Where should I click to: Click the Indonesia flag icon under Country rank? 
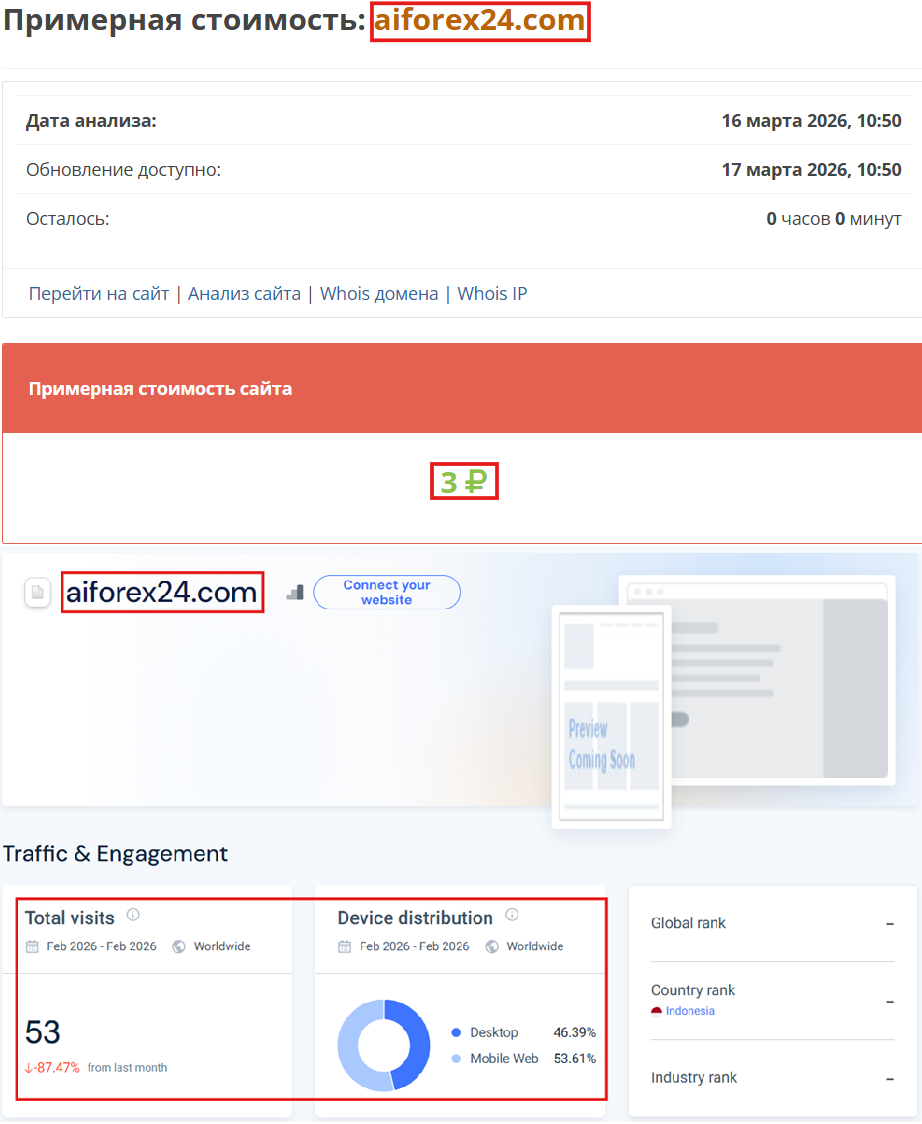[x=658, y=1011]
